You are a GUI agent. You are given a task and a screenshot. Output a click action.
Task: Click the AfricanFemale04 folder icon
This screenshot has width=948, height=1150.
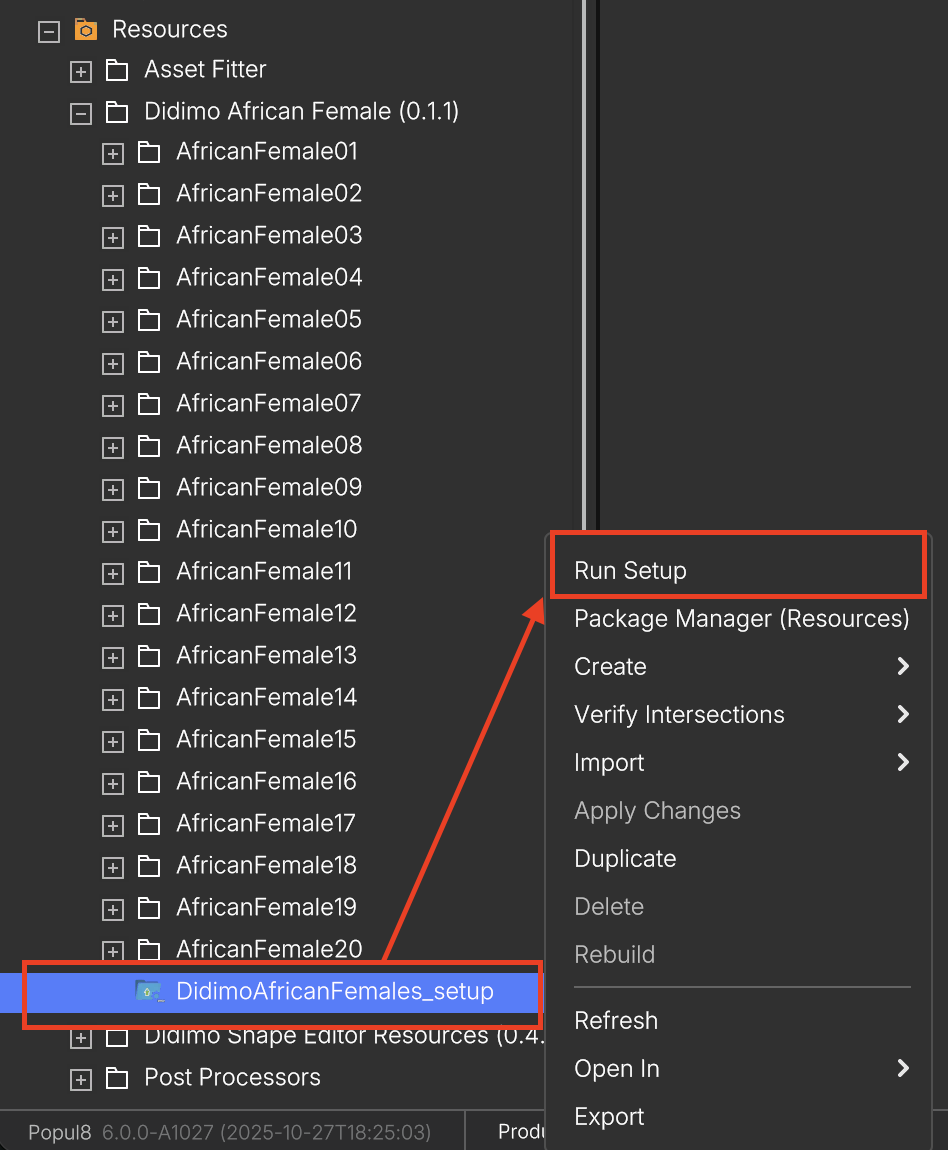(149, 278)
